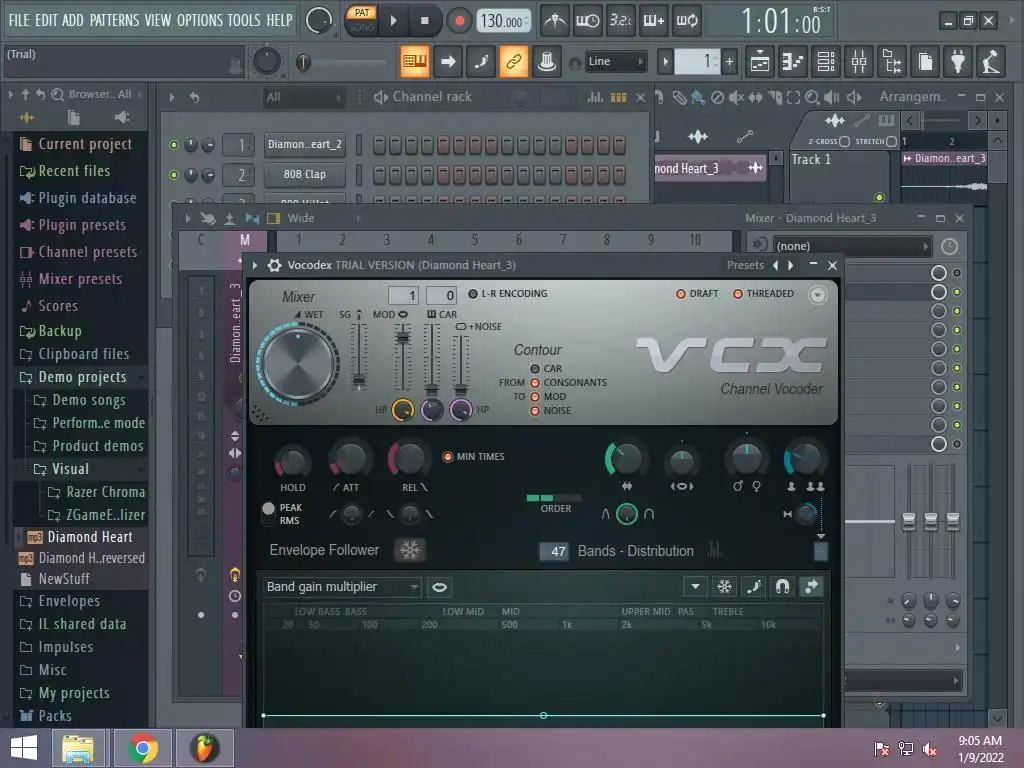Viewport: 1024px width, 768px height.
Task: Switch the PEAK / RMS toggle
Action: tap(268, 513)
